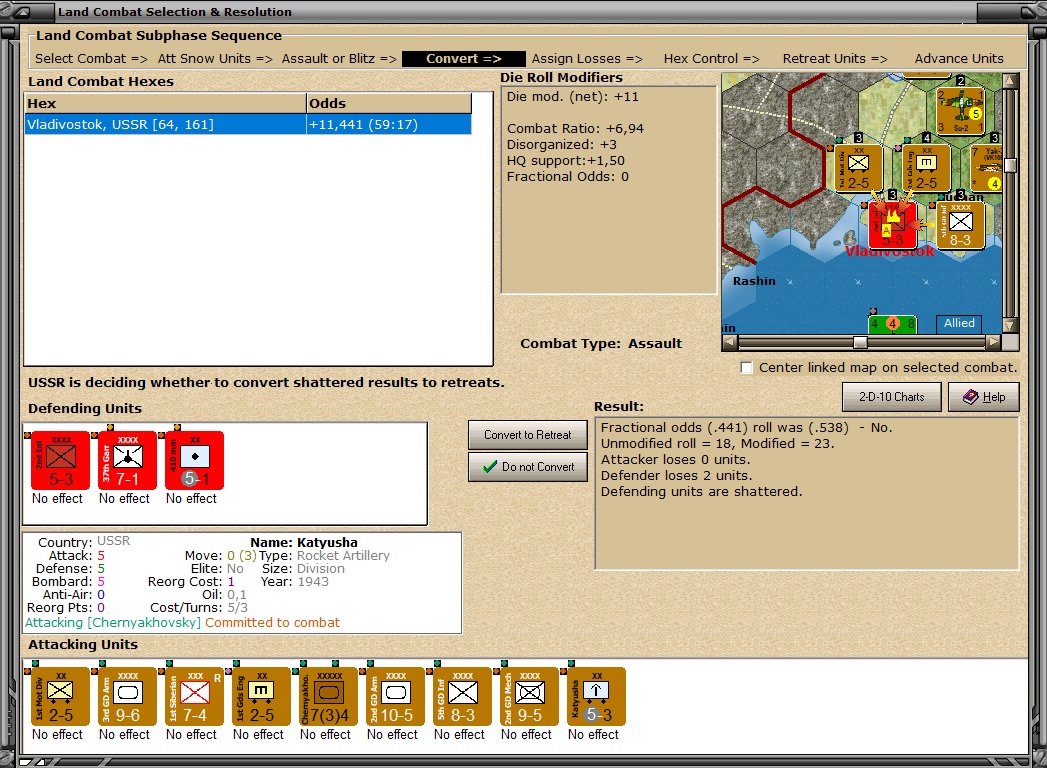Select the 3rd GD Arm 9-6 unit
Screen dimensions: 1047x768
point(124,697)
